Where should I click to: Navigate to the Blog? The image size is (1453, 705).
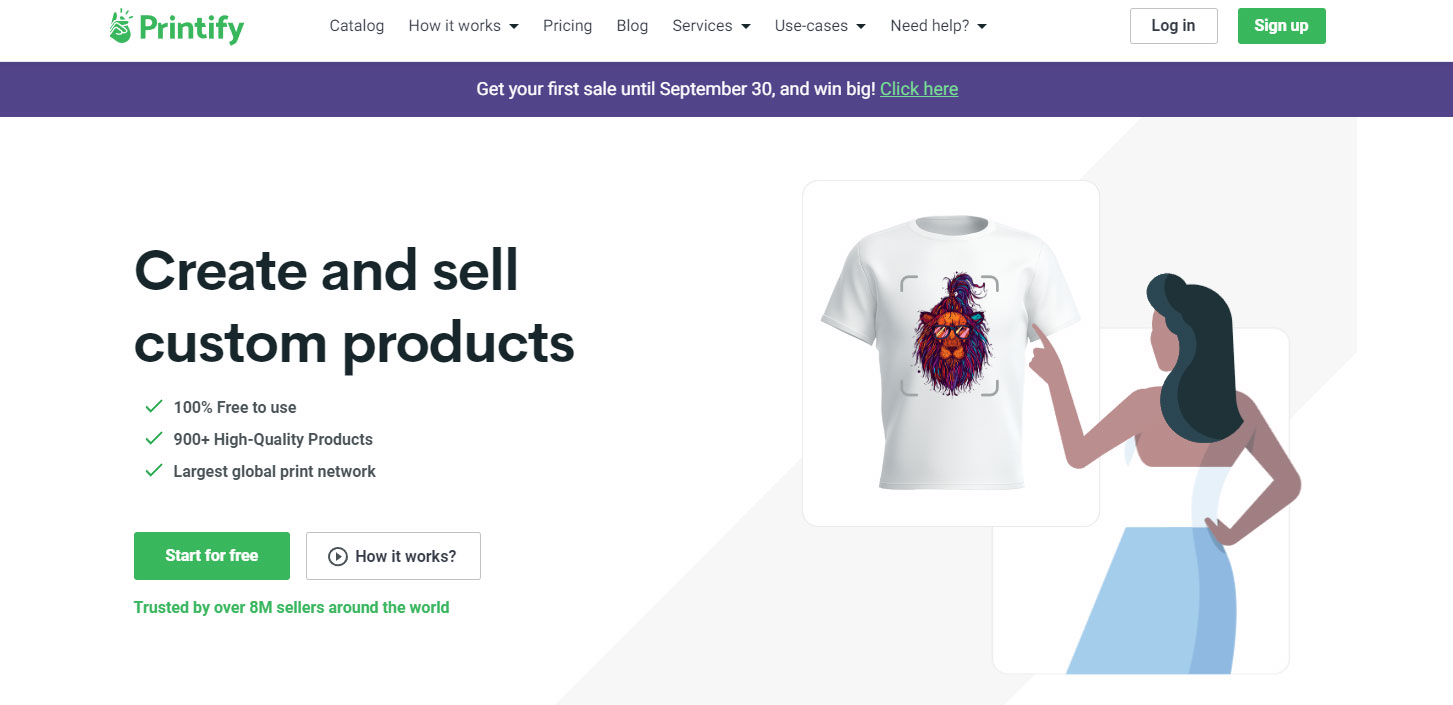coord(632,26)
